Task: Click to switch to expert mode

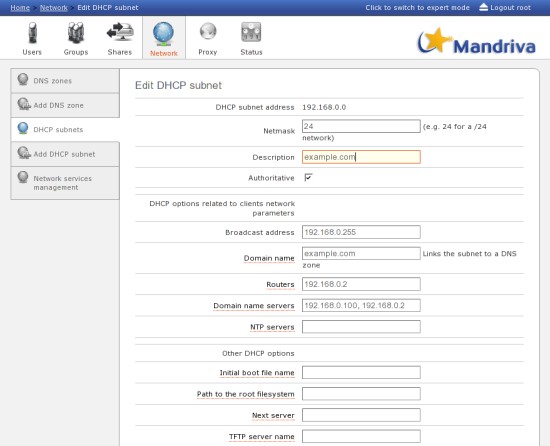Action: click(x=417, y=7)
